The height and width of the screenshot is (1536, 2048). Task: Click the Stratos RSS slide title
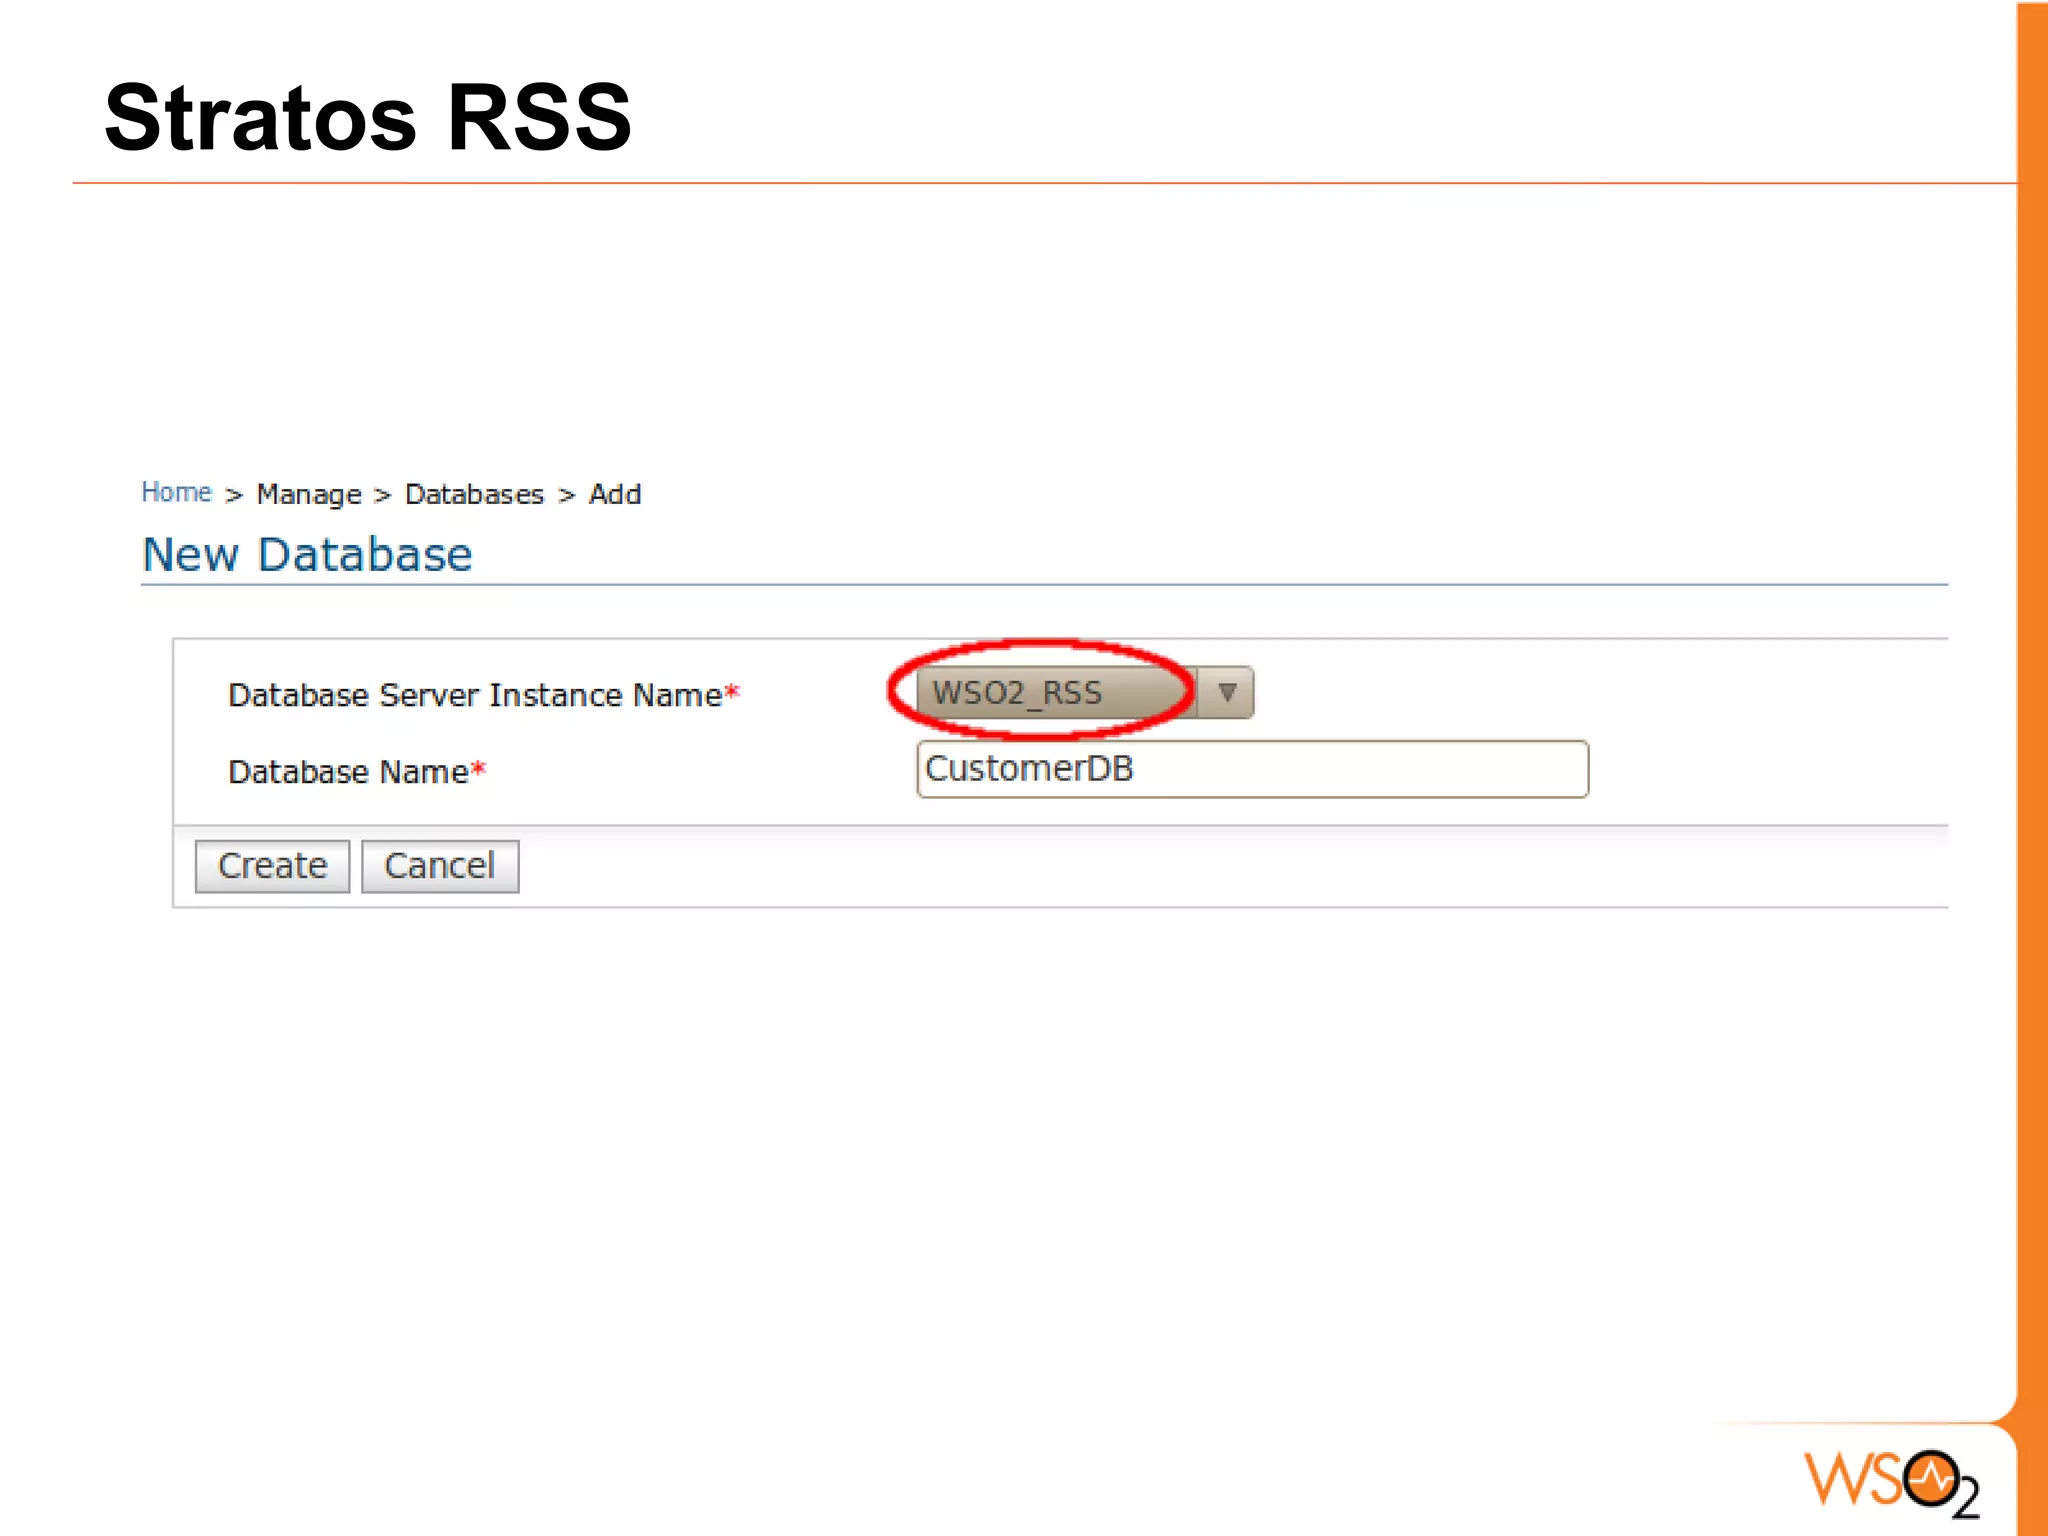368,117
